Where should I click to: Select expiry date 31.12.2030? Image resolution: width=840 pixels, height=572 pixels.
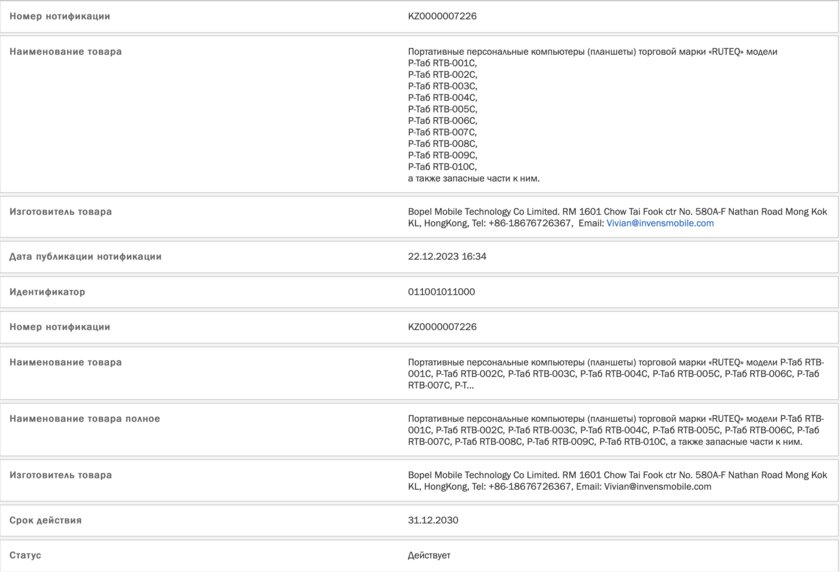point(433,520)
